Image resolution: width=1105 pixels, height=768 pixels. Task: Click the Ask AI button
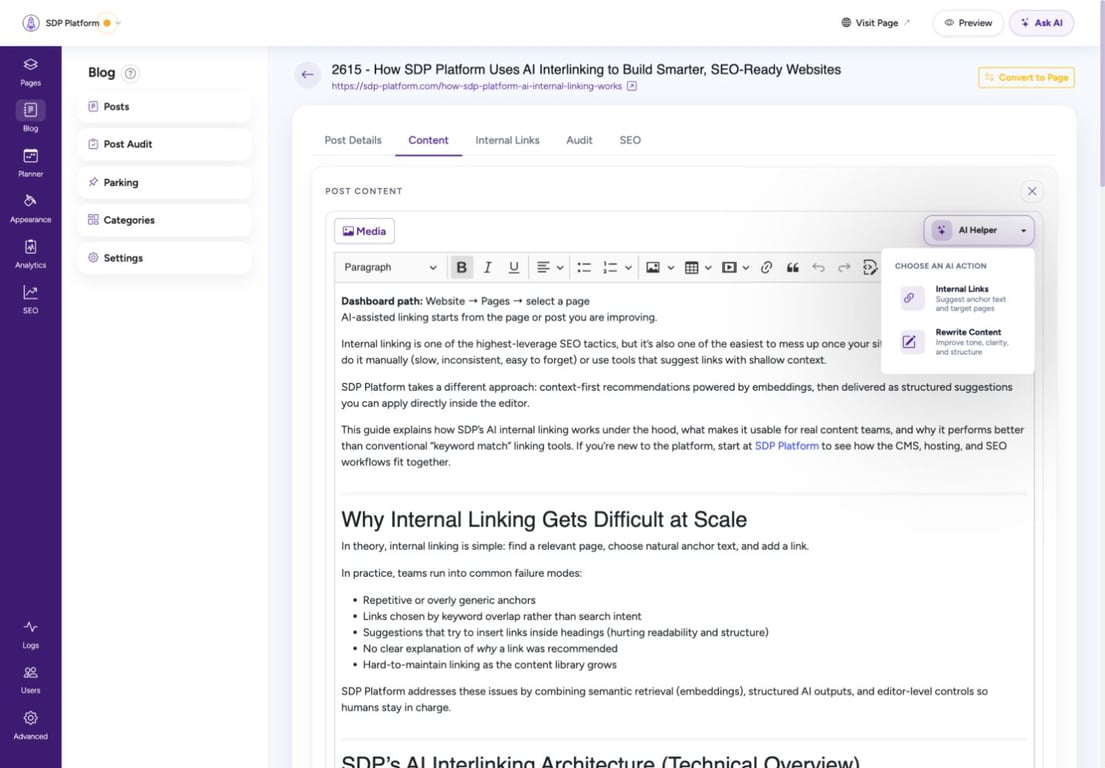1042,23
